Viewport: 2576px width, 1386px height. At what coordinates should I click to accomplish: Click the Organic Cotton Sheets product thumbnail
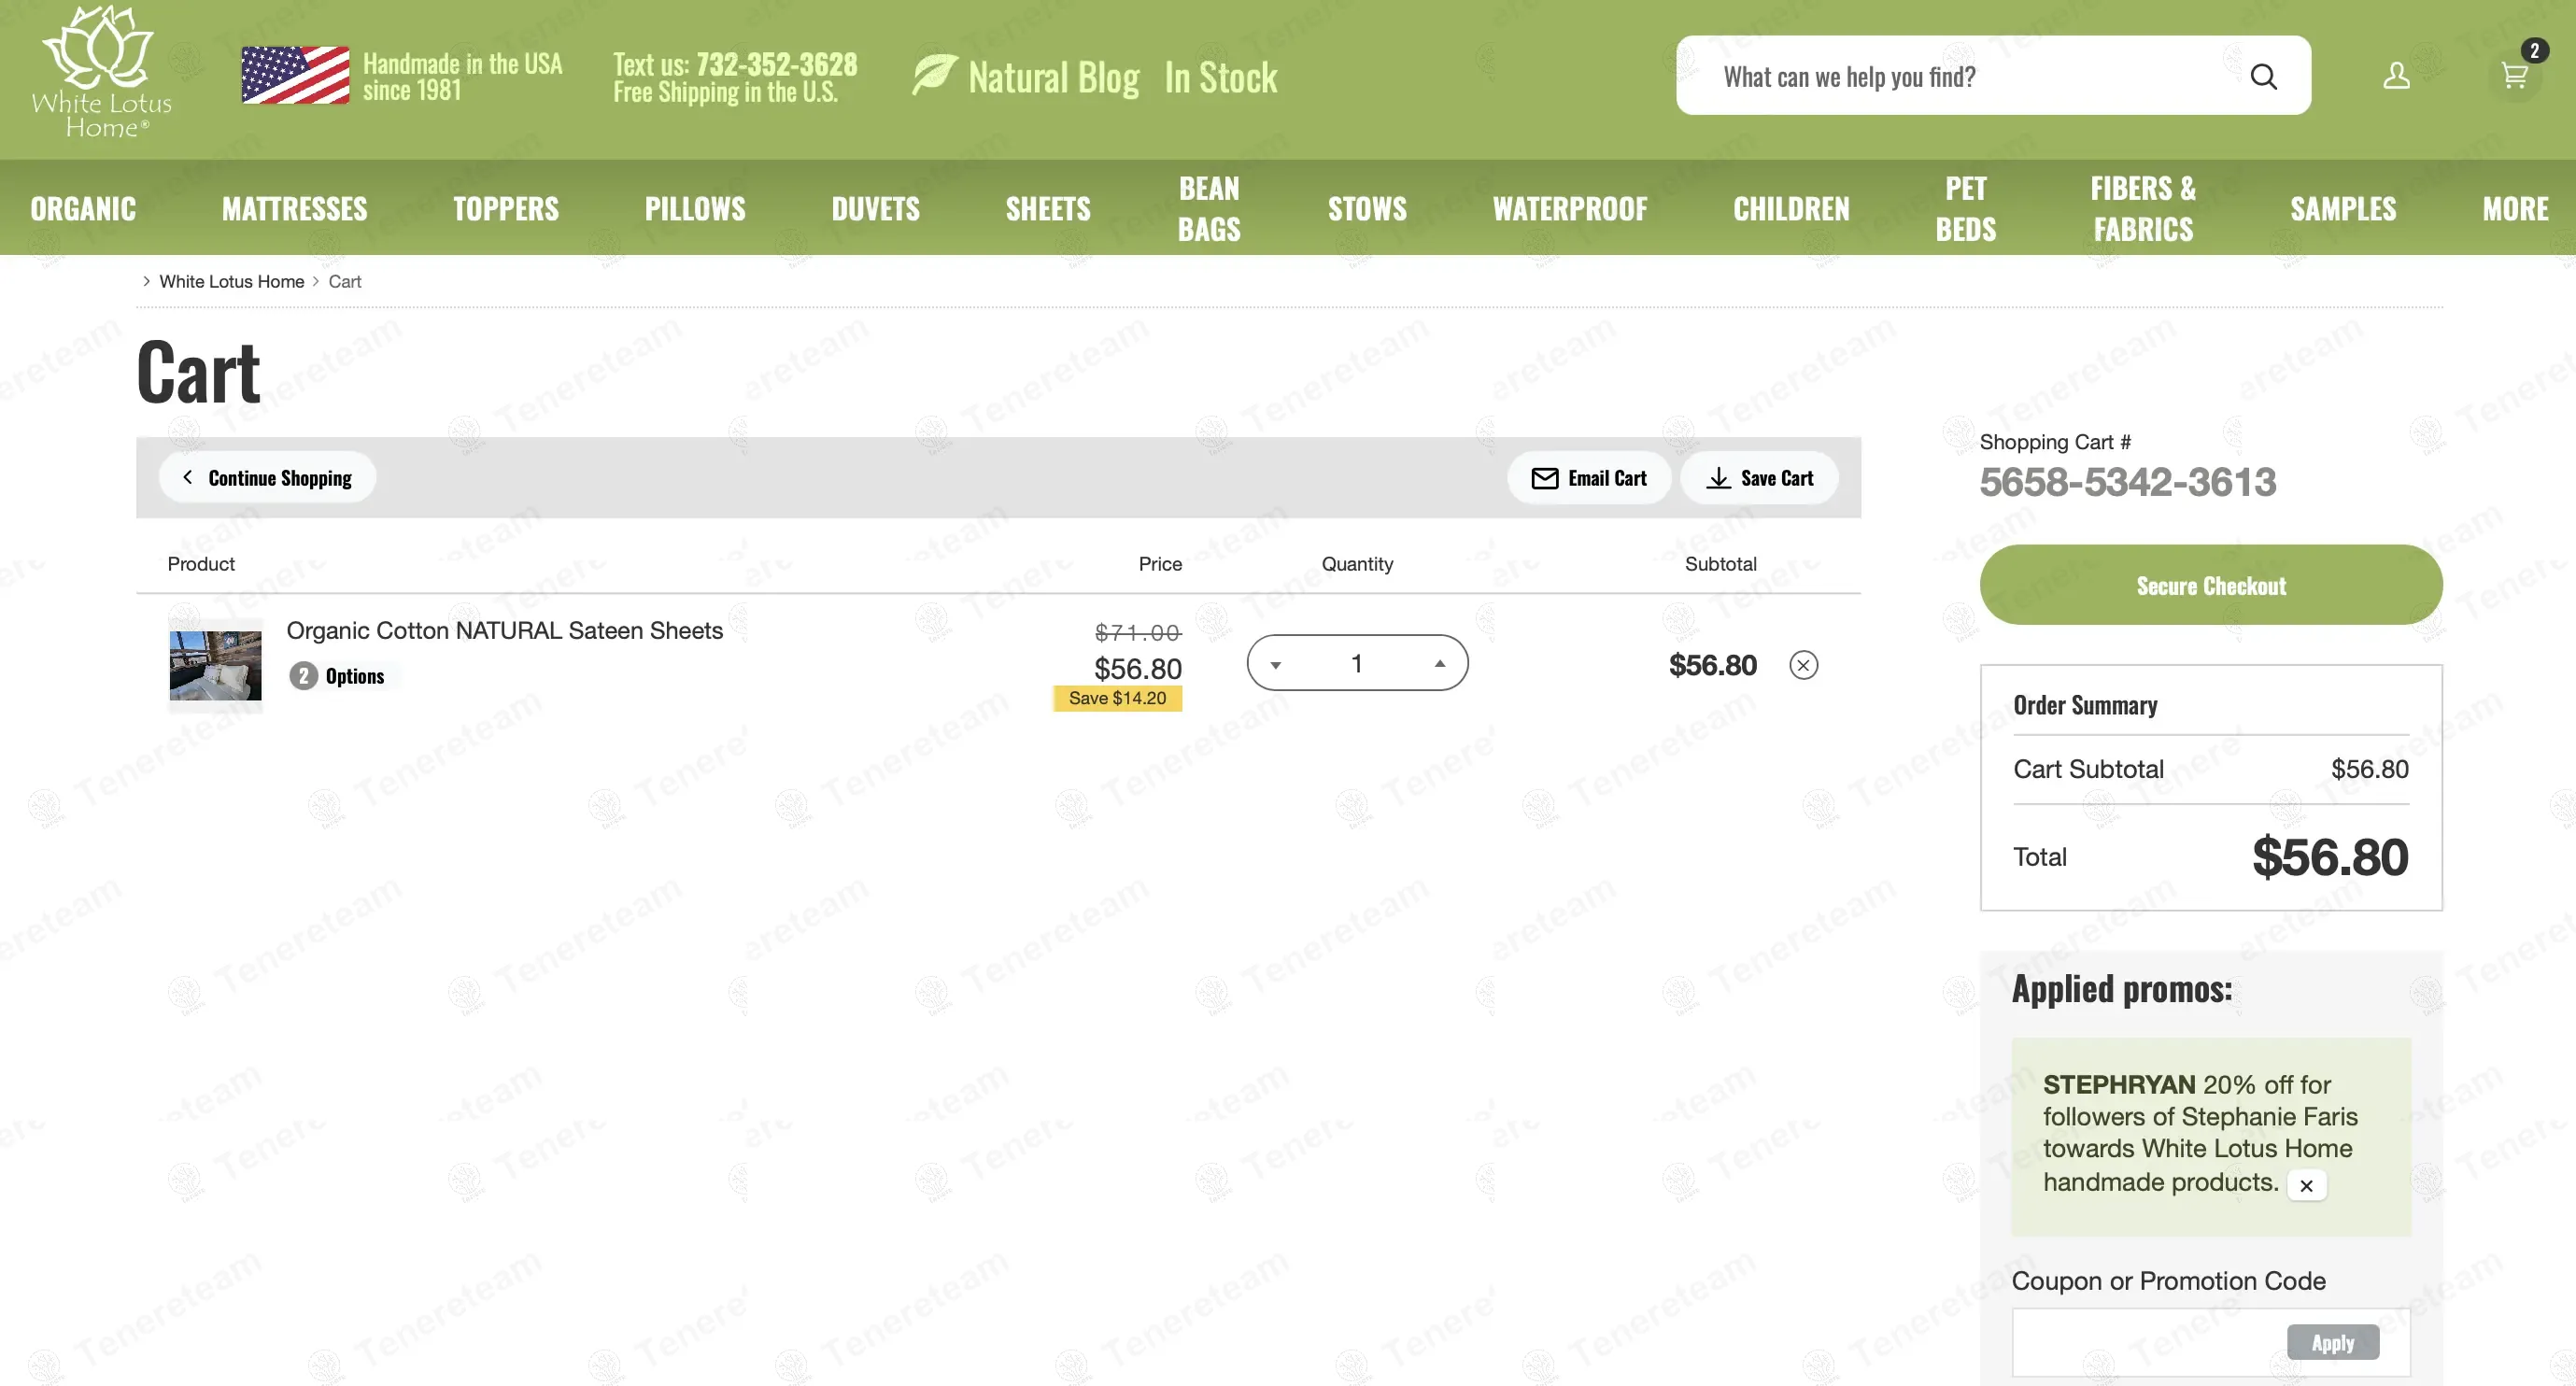(215, 665)
